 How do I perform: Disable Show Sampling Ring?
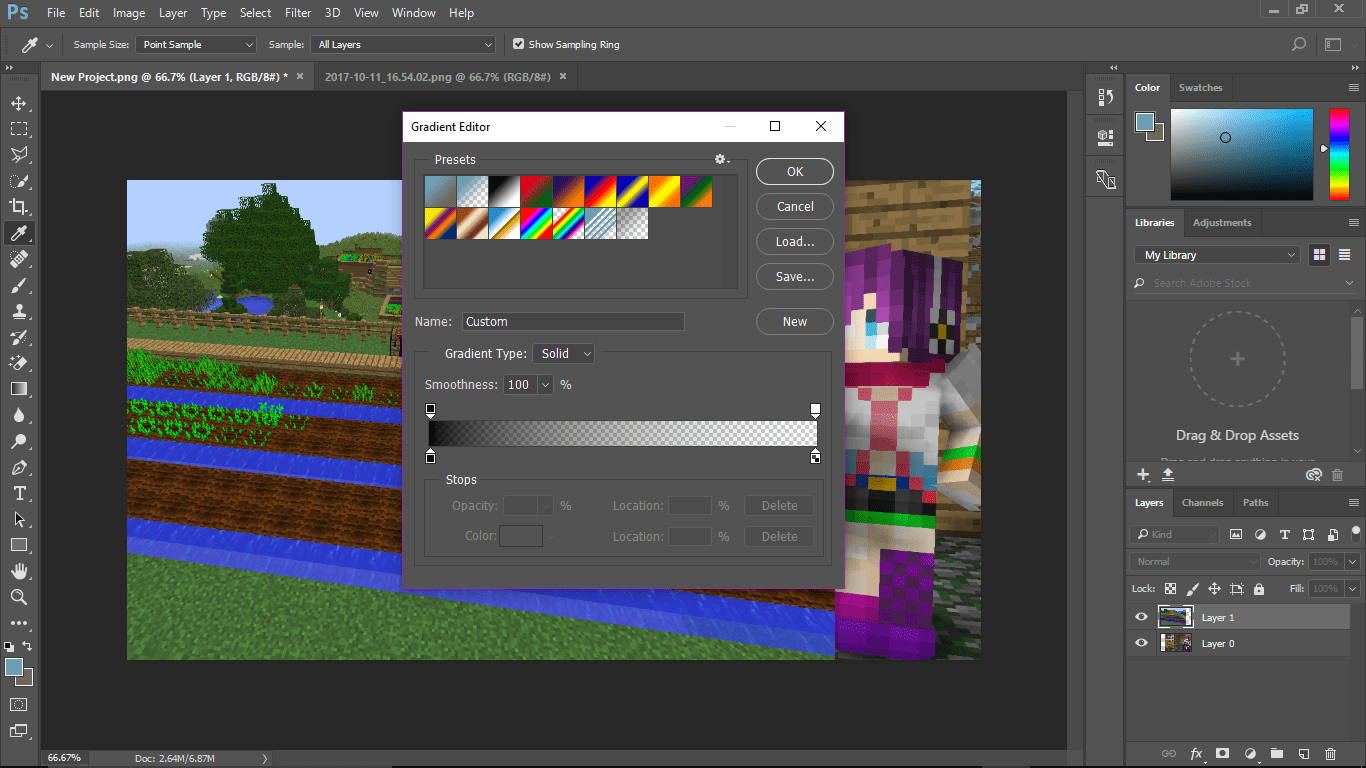pyautogui.click(x=518, y=44)
